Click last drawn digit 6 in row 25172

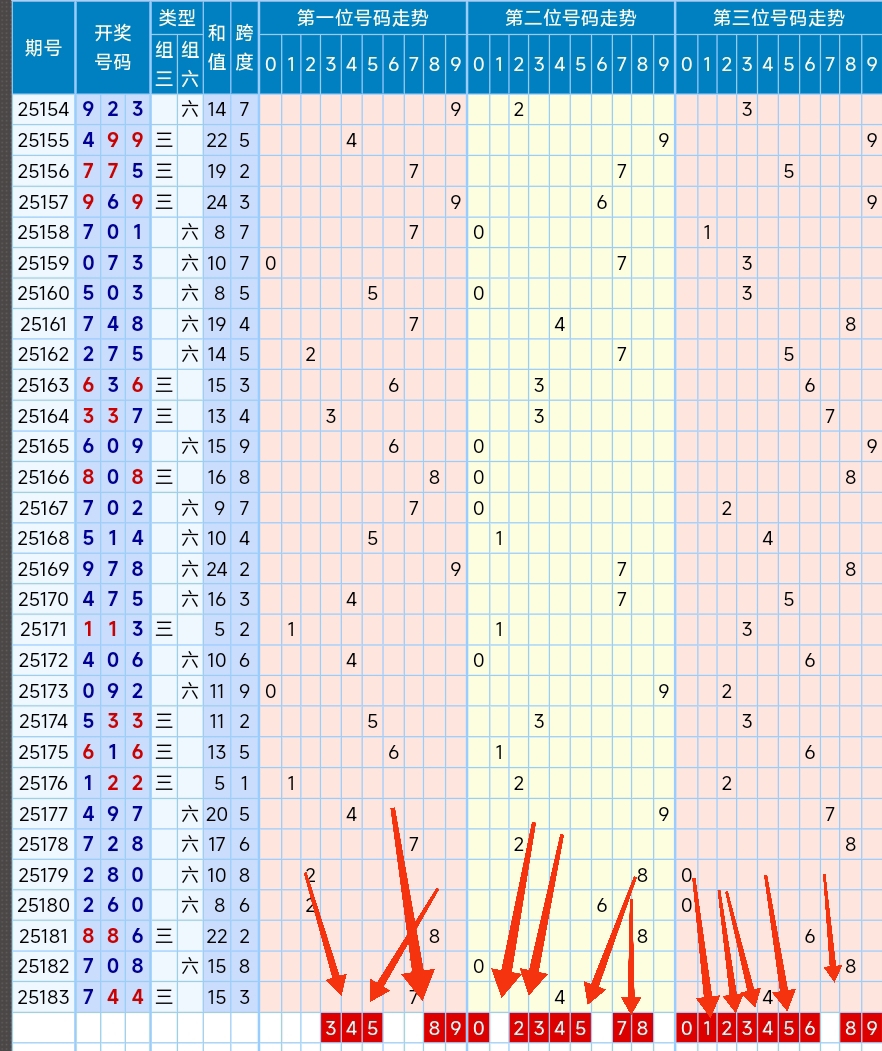coord(137,660)
